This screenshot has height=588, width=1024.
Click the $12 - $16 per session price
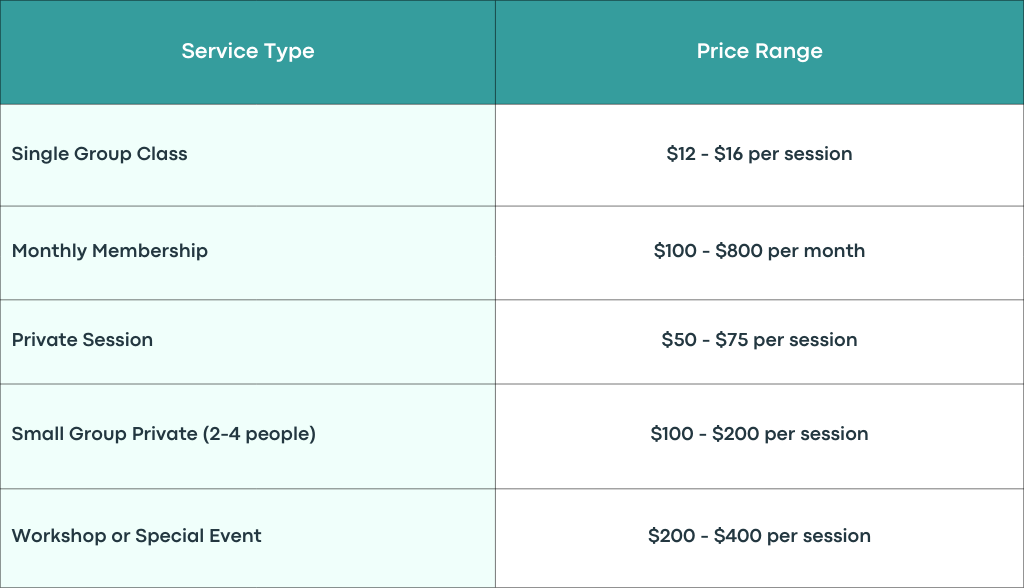[x=760, y=154]
